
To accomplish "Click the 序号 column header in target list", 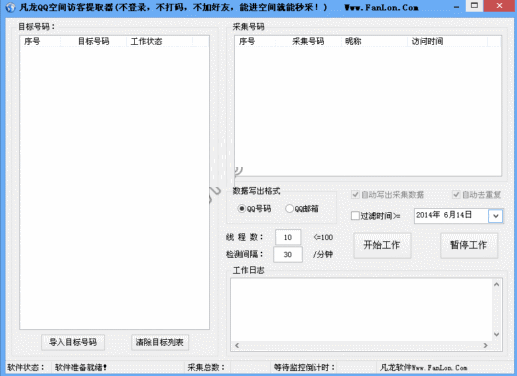I will (40, 41).
